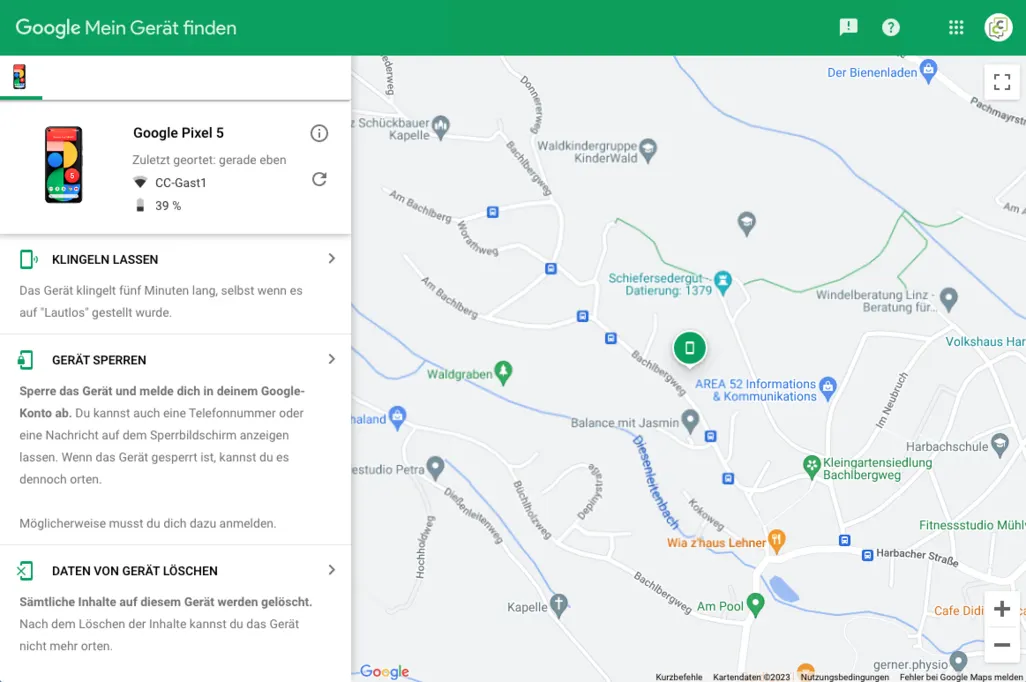Click the ring device phone icon
Viewport: 1026px width, 682px height.
point(27,259)
